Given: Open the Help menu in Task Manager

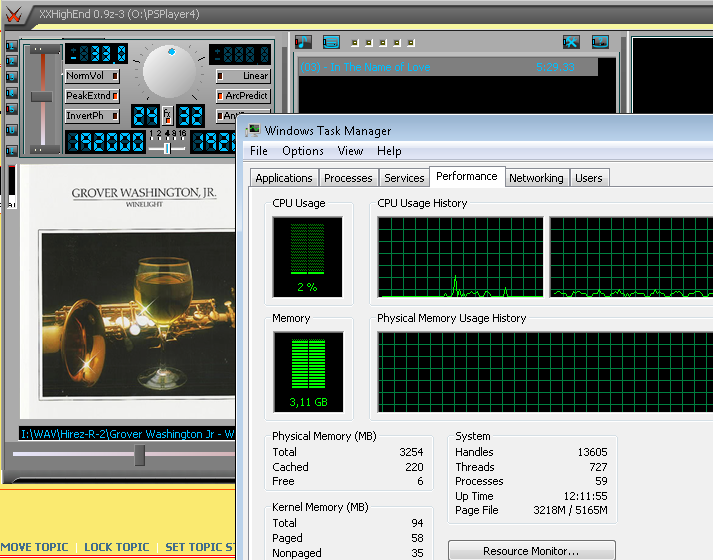Looking at the screenshot, I should (389, 151).
